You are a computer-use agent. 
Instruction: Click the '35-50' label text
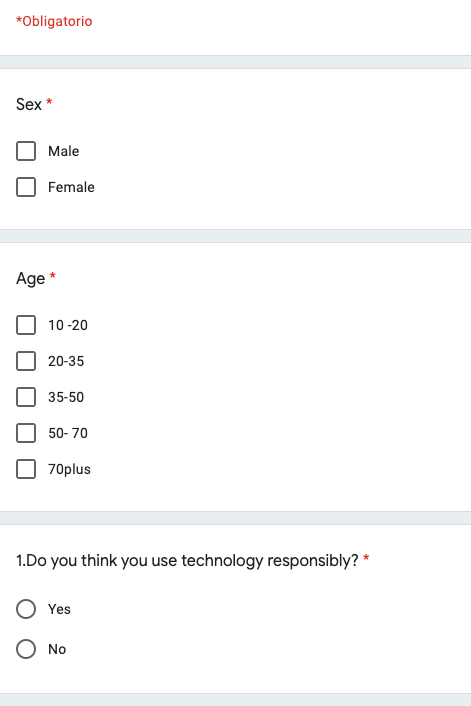[x=66, y=397]
